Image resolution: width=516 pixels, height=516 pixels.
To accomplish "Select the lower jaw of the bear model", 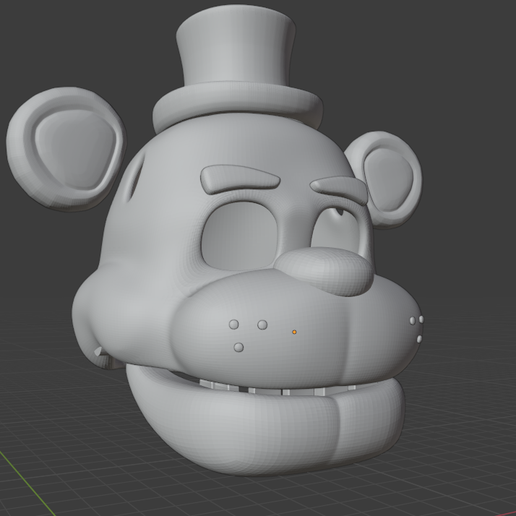I will (x=267, y=423).
